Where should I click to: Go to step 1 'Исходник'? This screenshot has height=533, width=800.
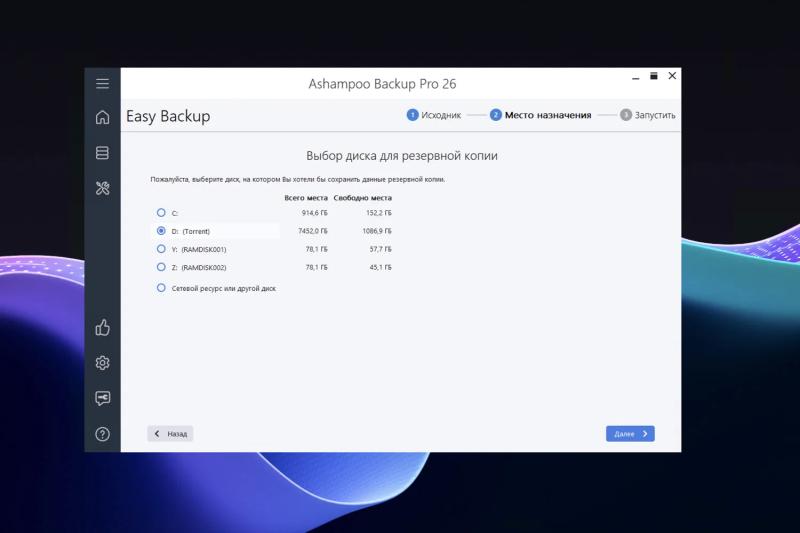click(434, 115)
